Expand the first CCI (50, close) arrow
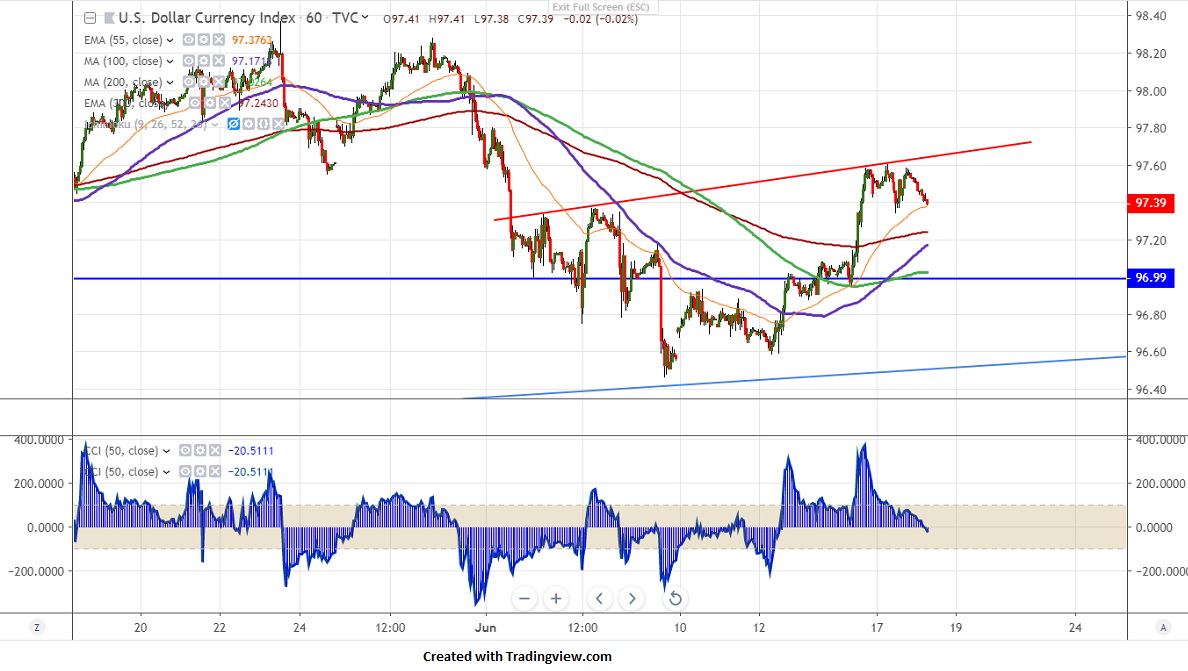1188x671 pixels. (x=166, y=451)
